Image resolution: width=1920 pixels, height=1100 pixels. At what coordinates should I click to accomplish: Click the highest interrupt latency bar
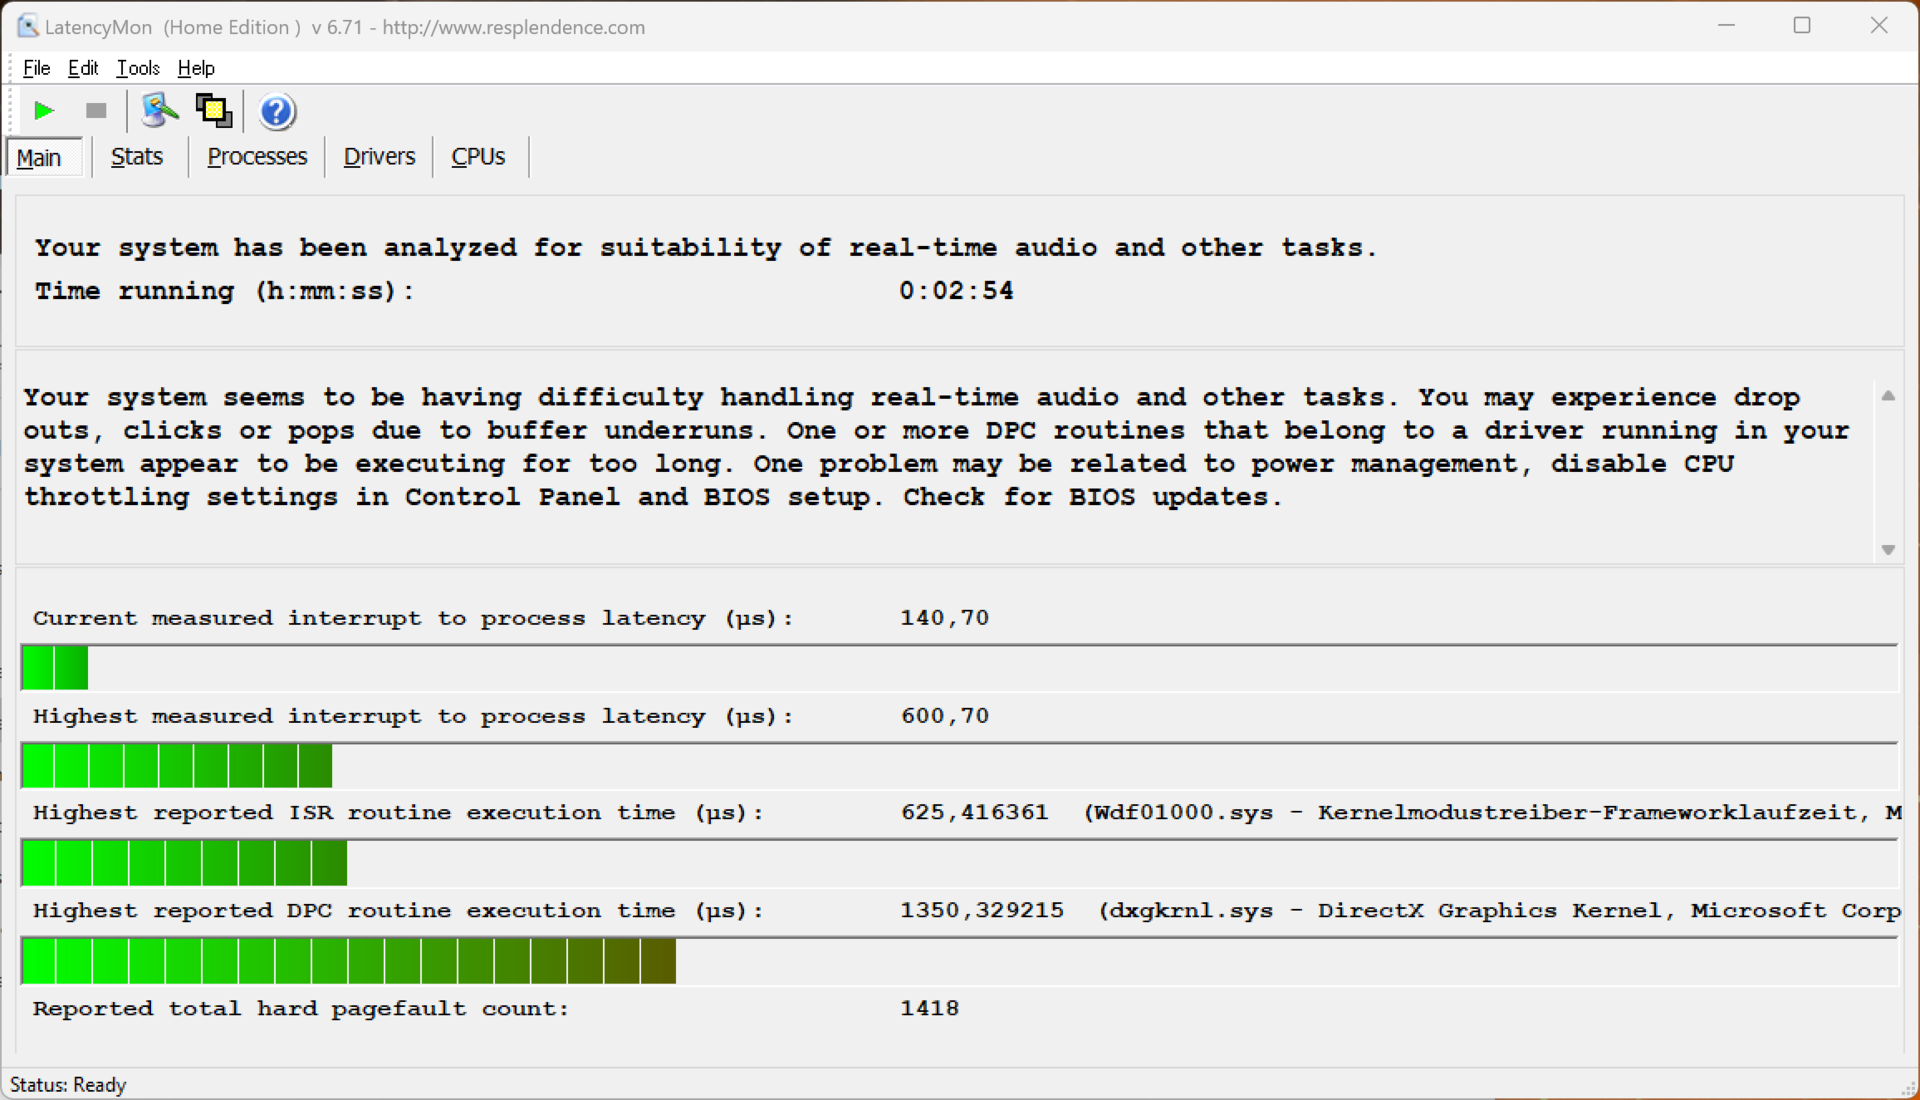coord(176,766)
